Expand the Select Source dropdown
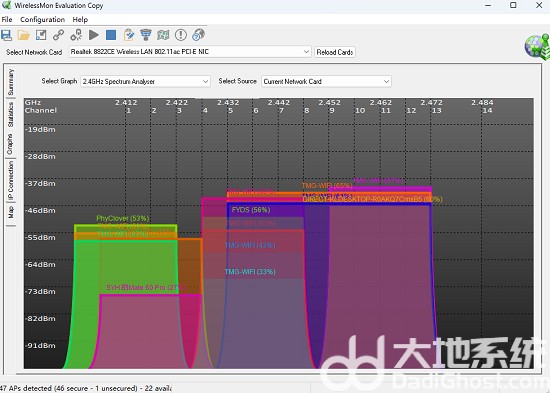The image size is (550, 393). pos(326,81)
